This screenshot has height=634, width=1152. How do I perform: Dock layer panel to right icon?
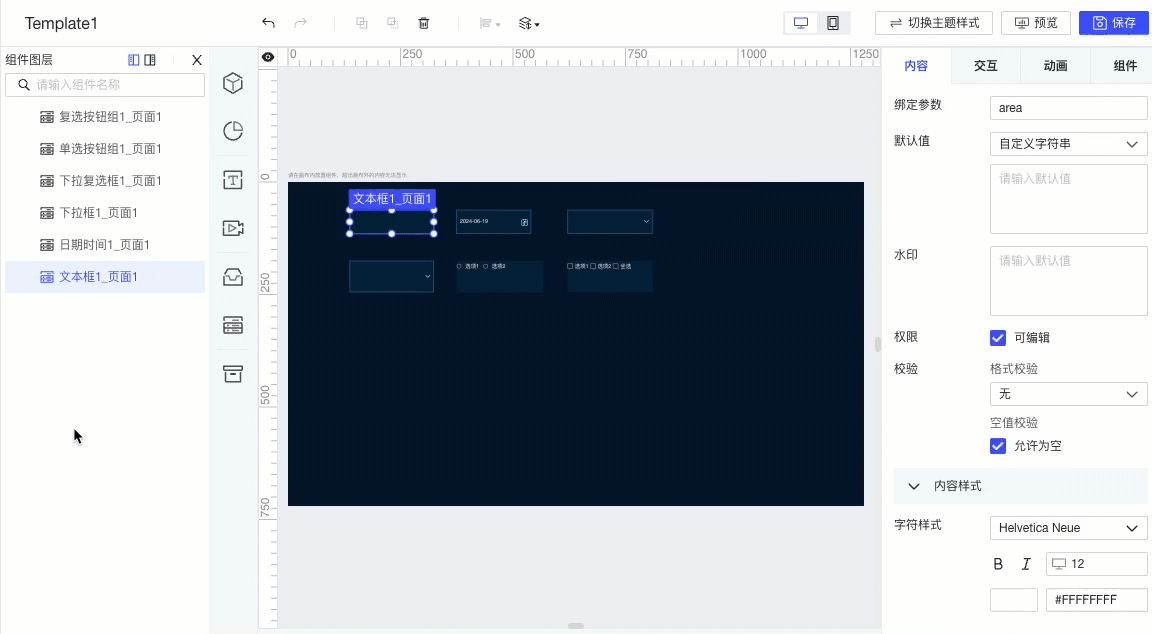click(x=150, y=60)
